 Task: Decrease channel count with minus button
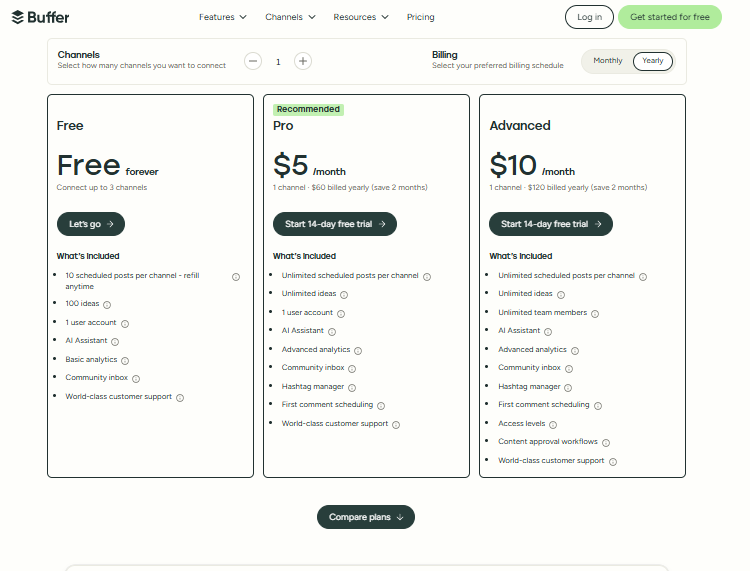253,61
